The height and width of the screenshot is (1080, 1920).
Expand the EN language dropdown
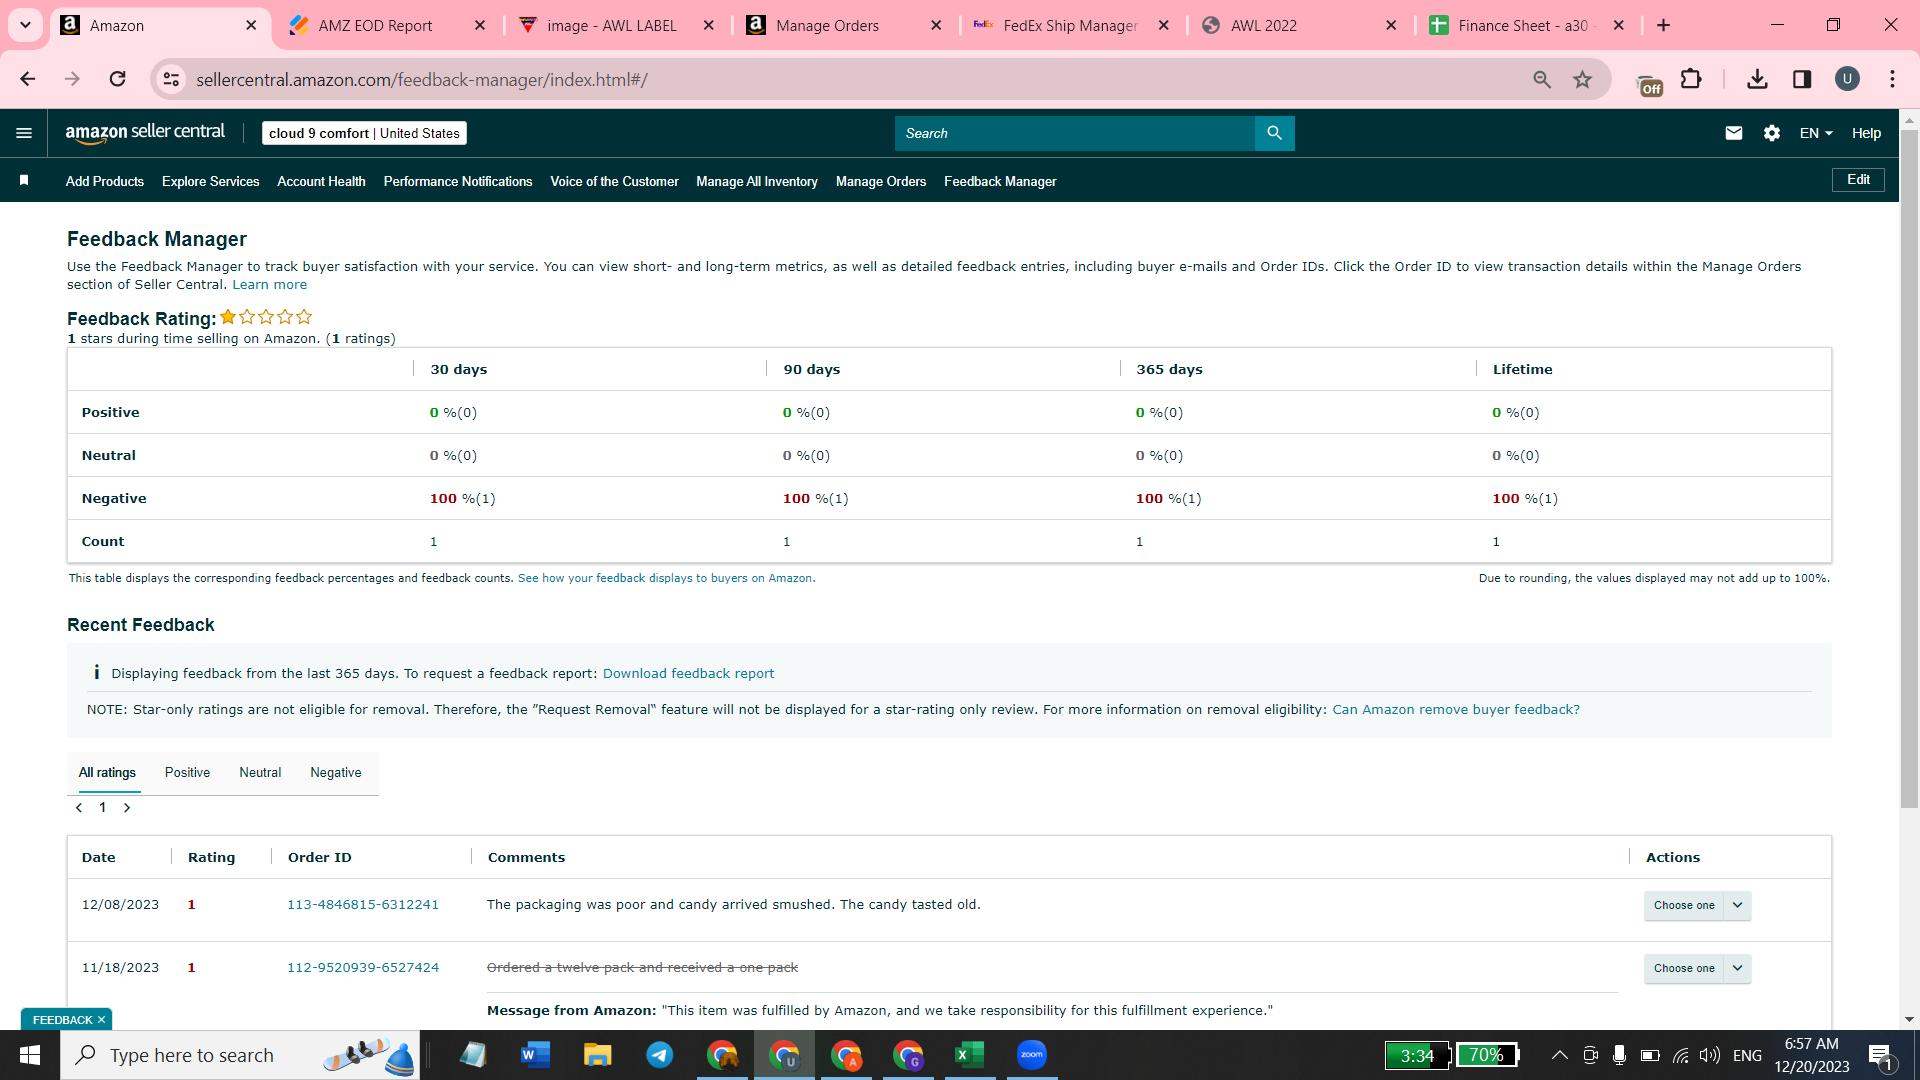pos(1816,133)
